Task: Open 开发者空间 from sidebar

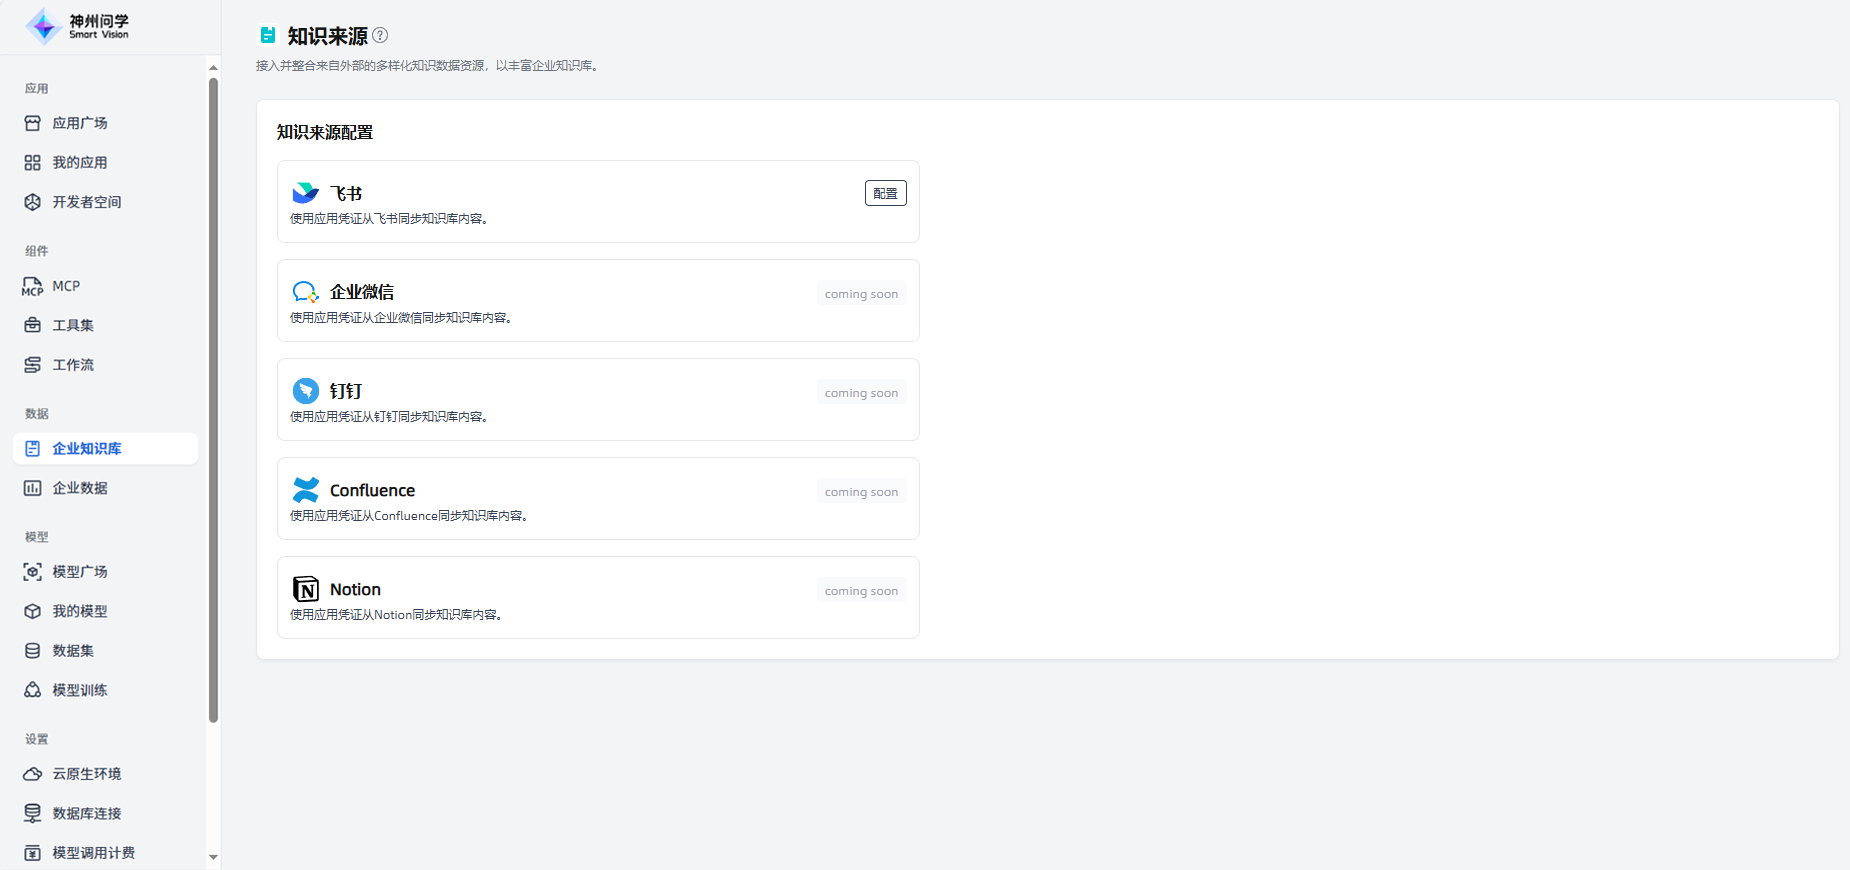Action: point(87,202)
